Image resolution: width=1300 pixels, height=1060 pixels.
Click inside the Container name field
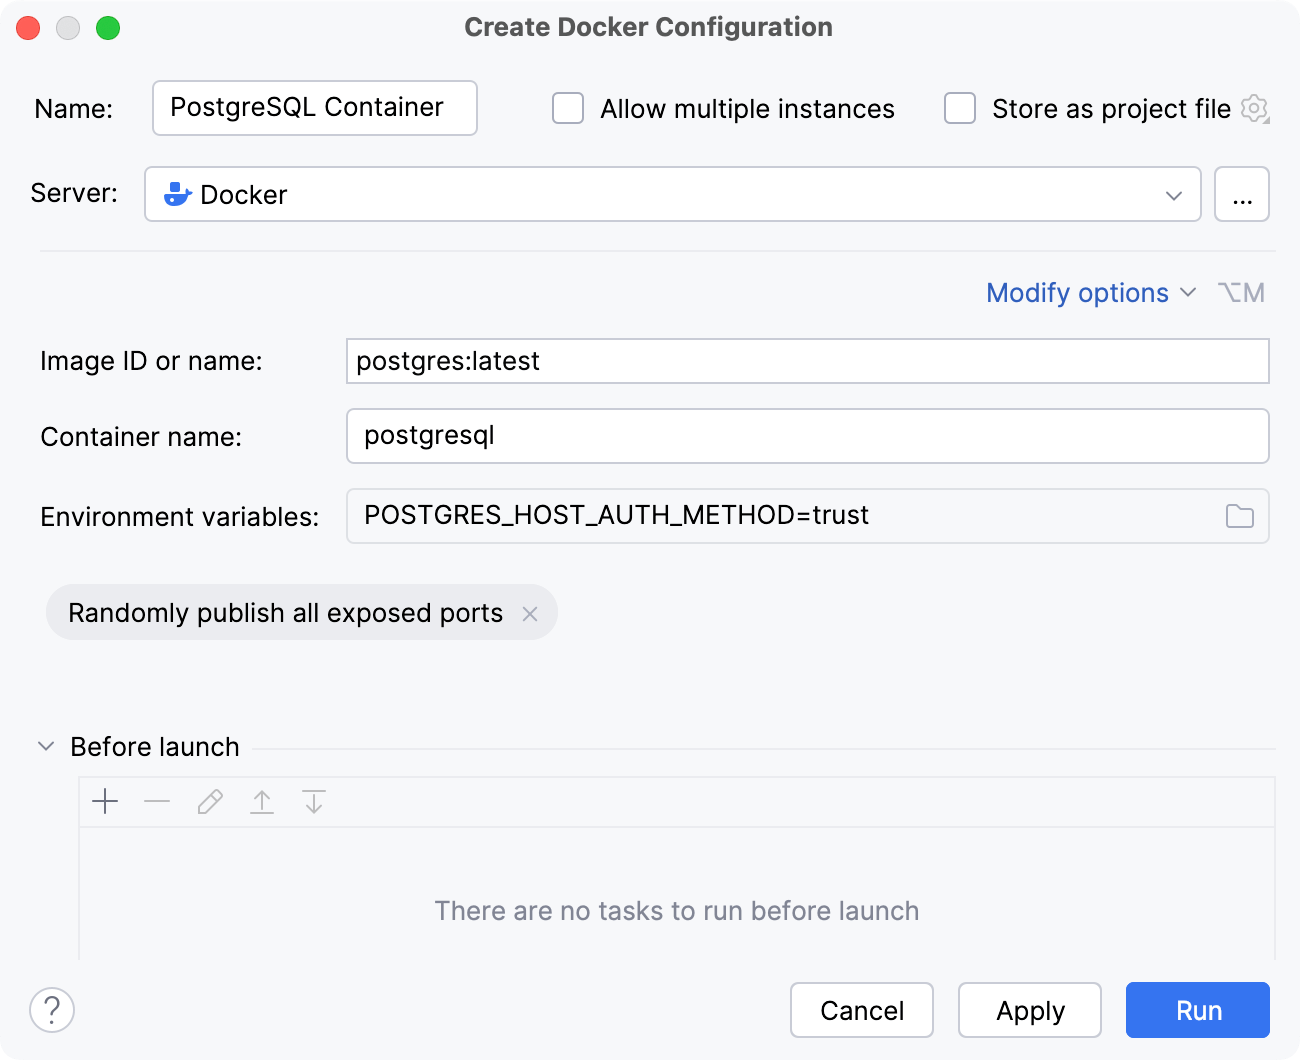click(x=700, y=436)
